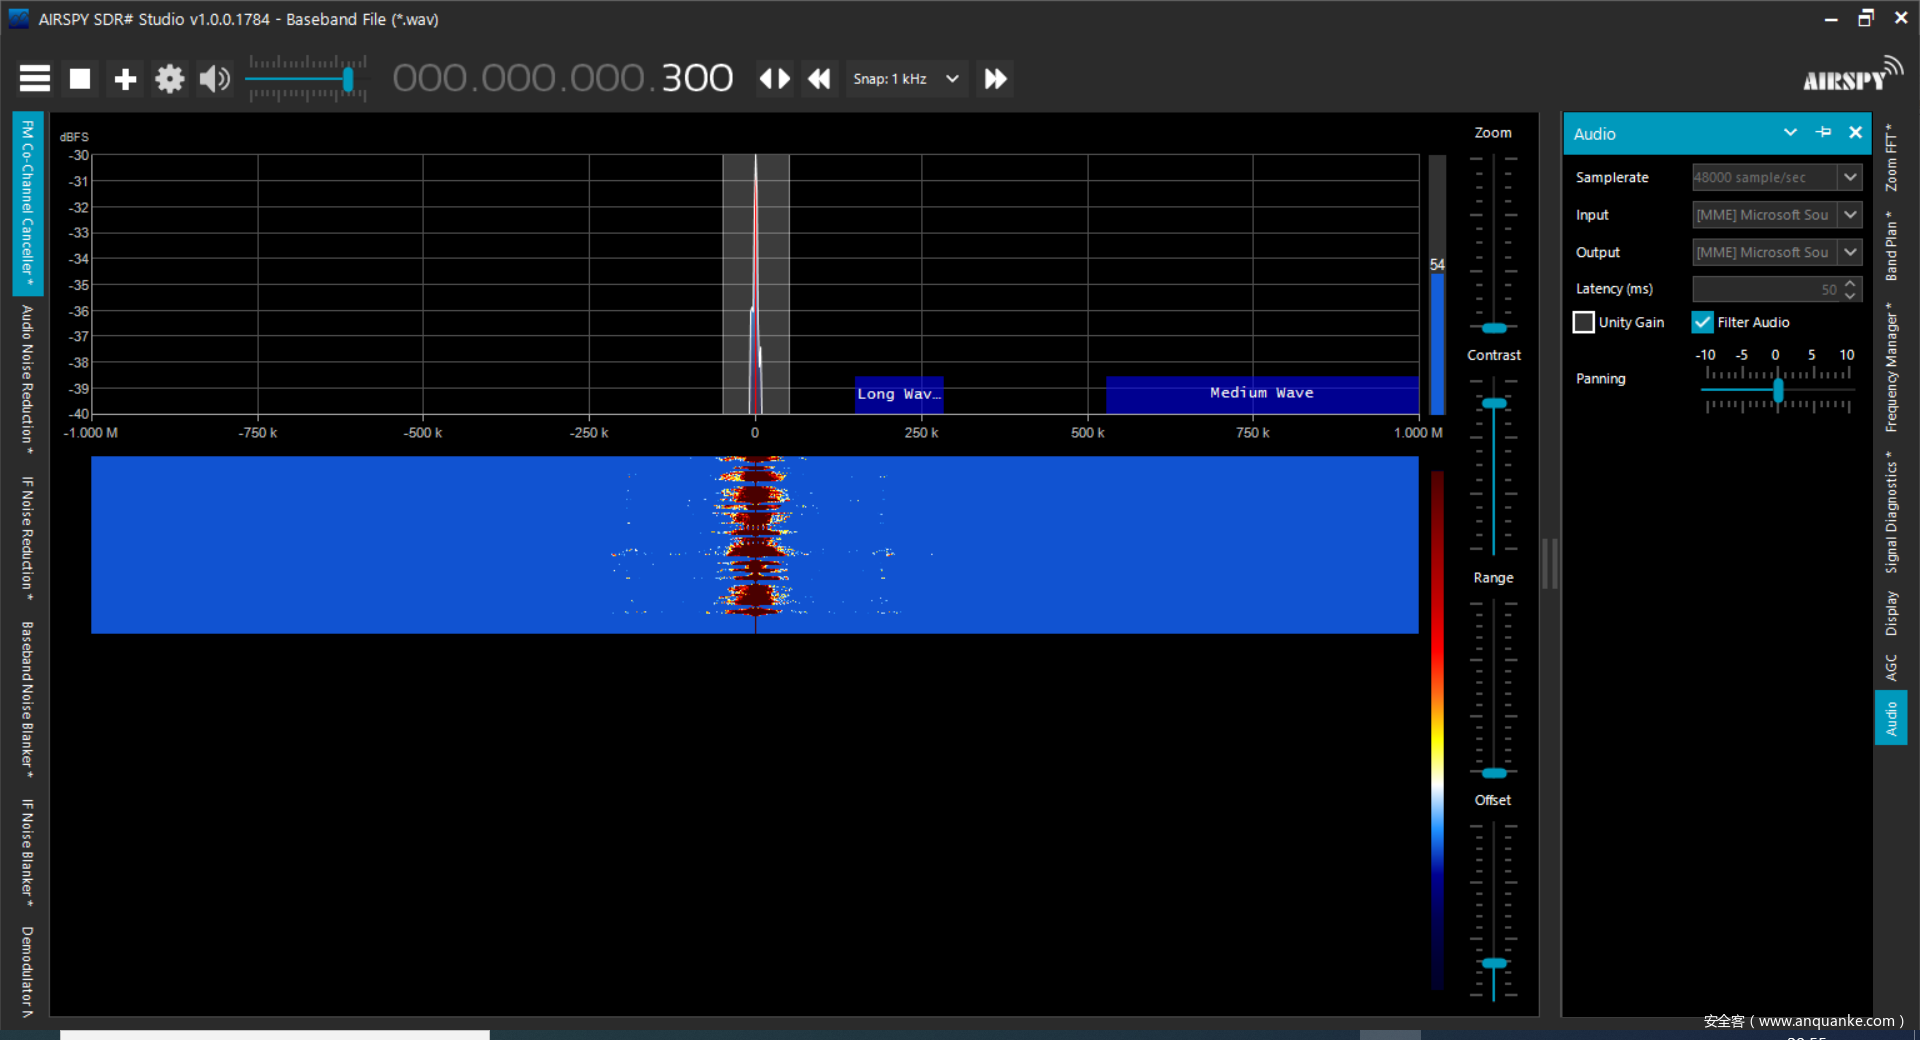Open FM Co-Channel Canceller side tab

pos(28,203)
